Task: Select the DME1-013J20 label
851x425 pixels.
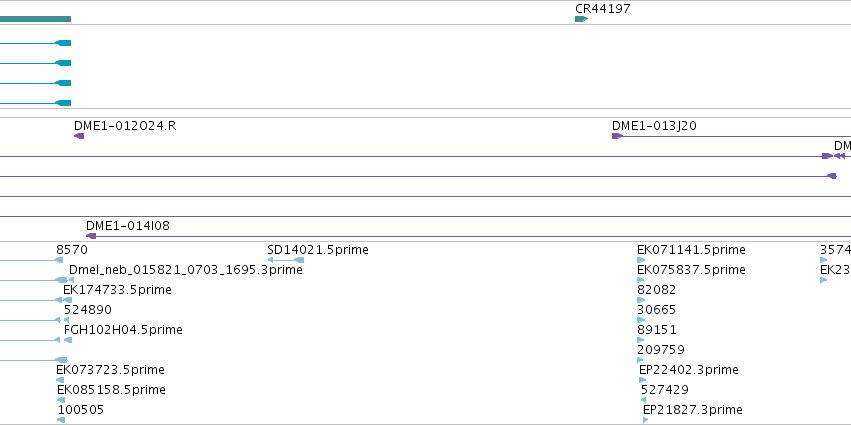Action: point(654,126)
